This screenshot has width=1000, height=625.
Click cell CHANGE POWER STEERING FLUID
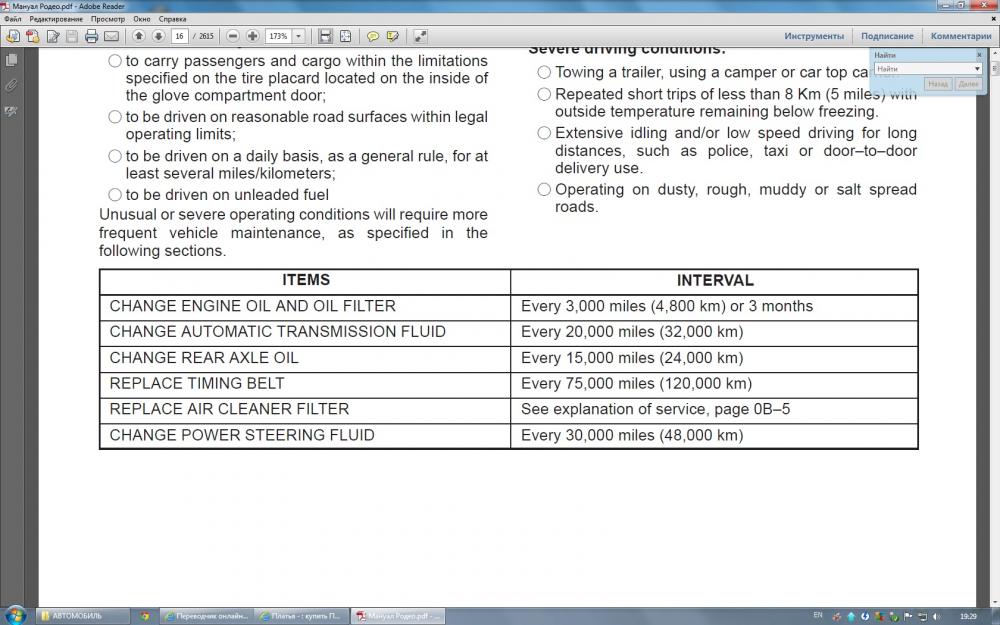(x=305, y=436)
